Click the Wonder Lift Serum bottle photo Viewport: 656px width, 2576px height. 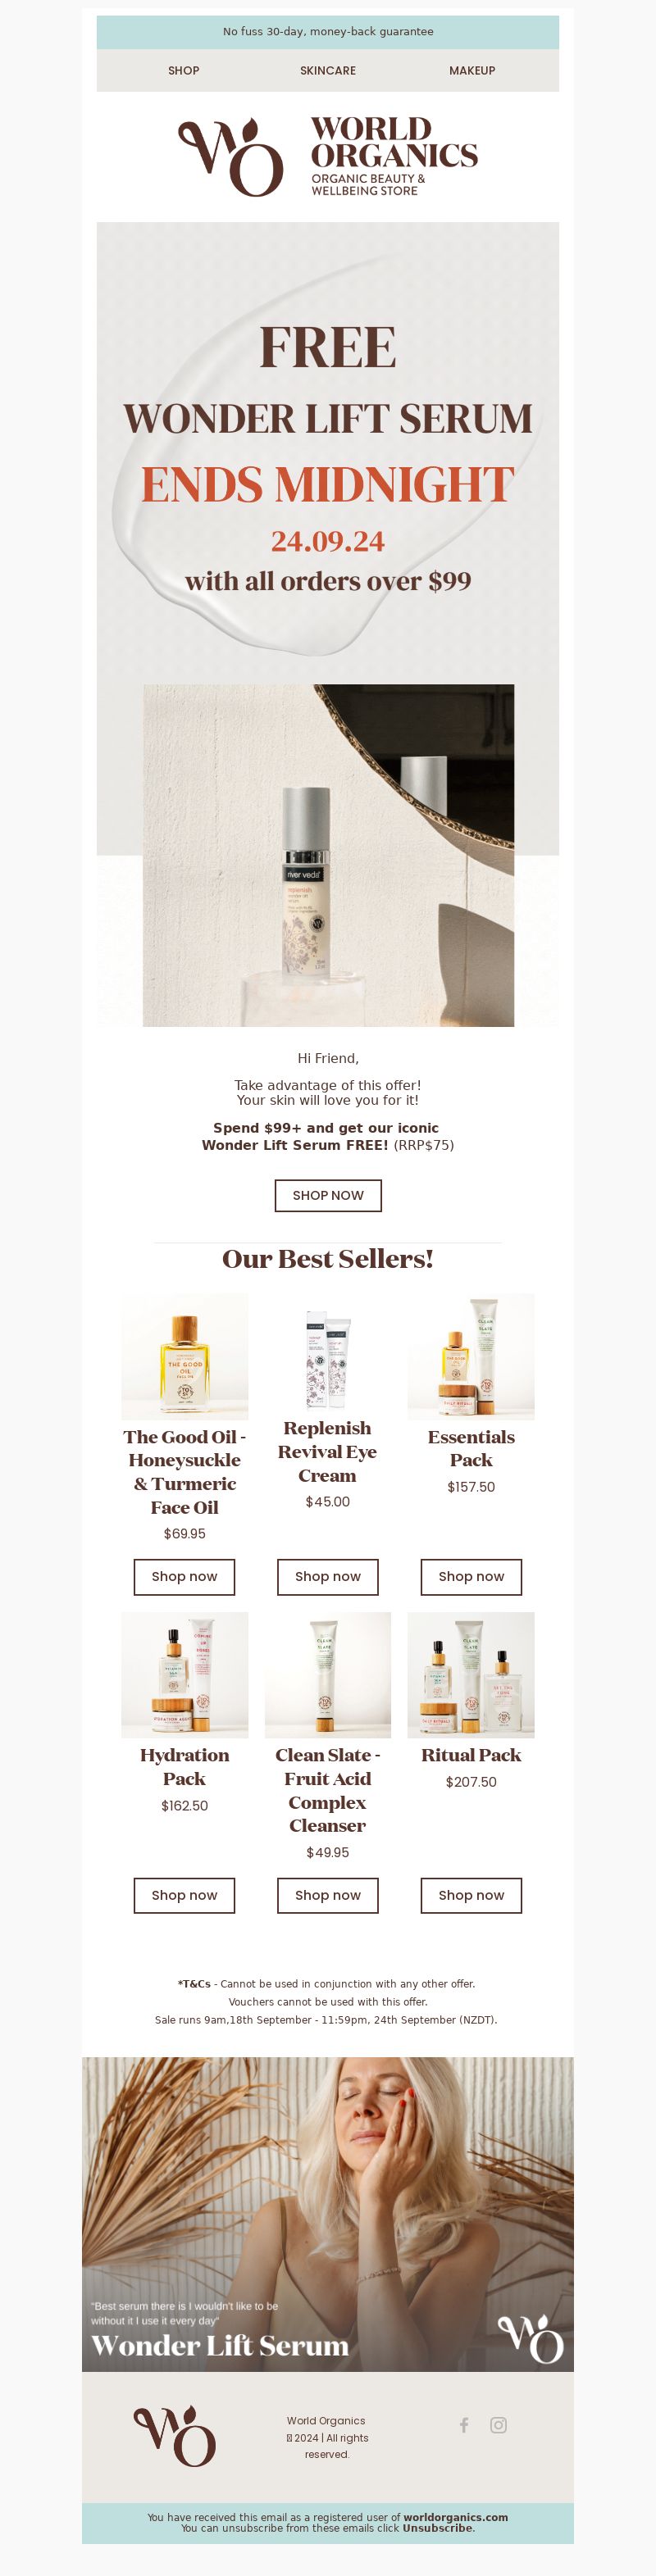click(x=328, y=855)
